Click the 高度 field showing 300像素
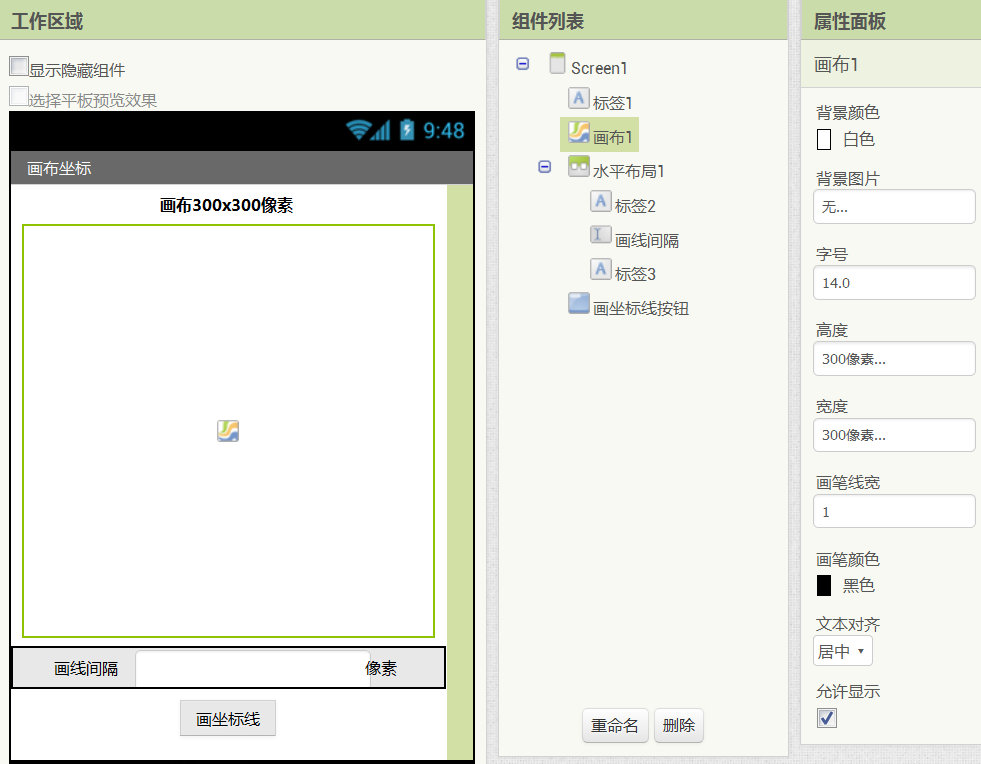The width and height of the screenshot is (981, 764). click(894, 359)
